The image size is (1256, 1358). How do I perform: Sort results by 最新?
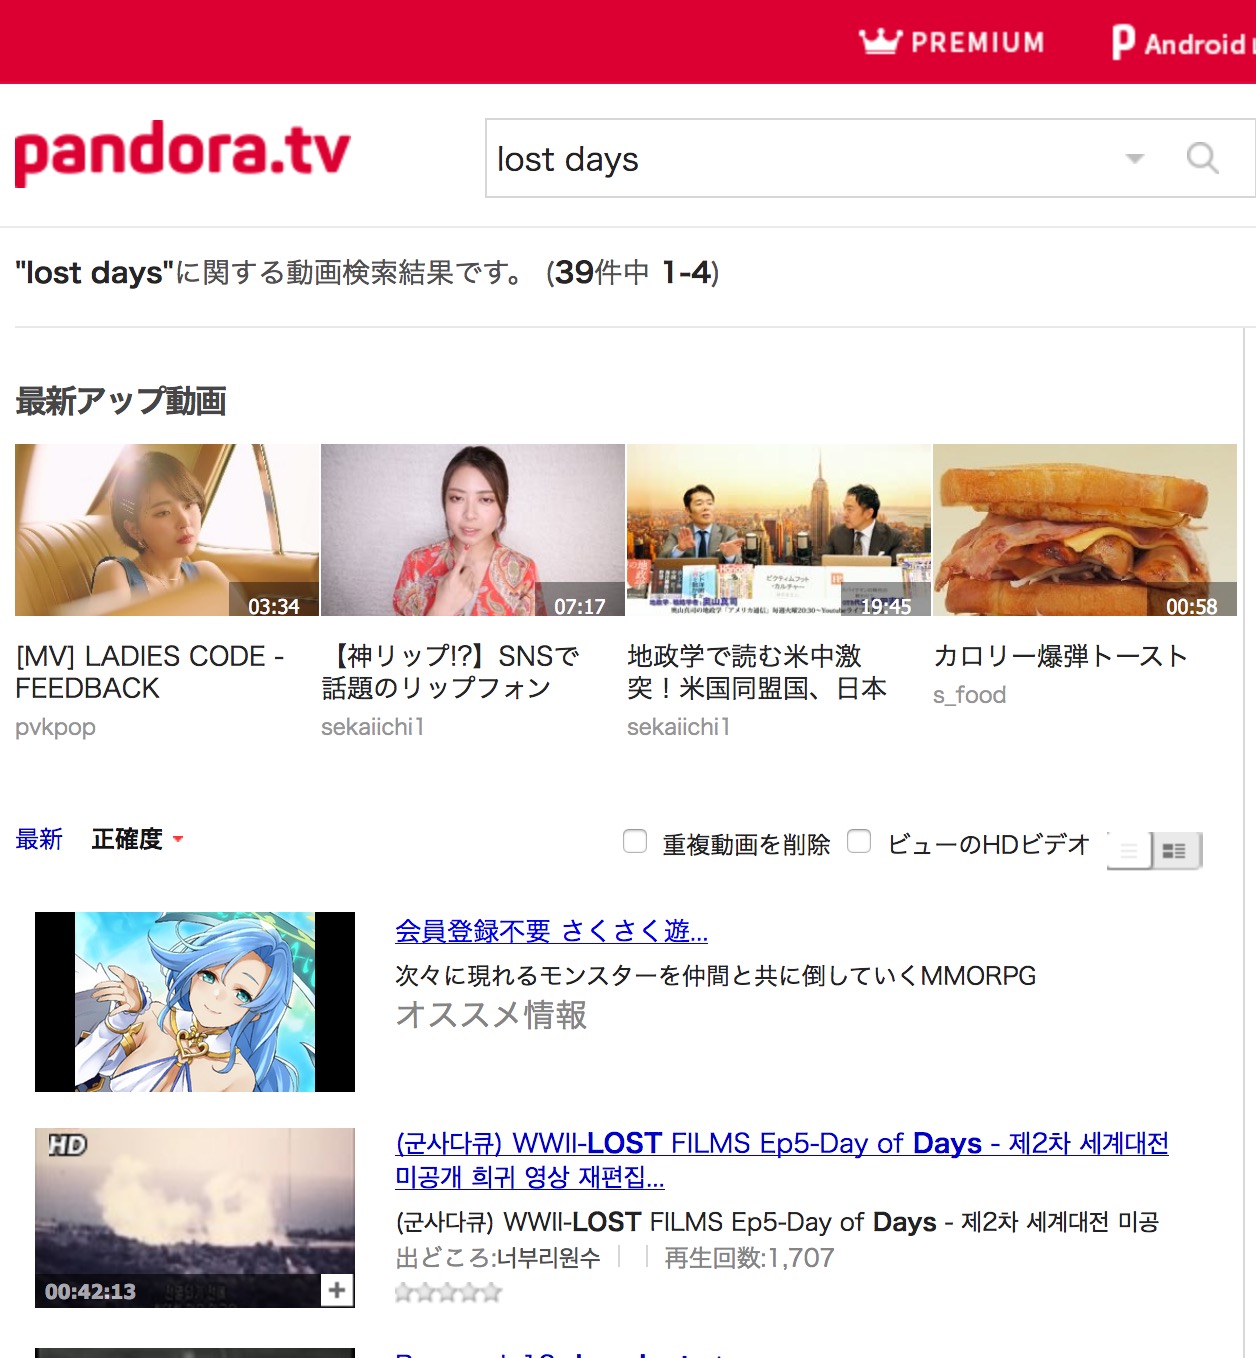click(39, 839)
